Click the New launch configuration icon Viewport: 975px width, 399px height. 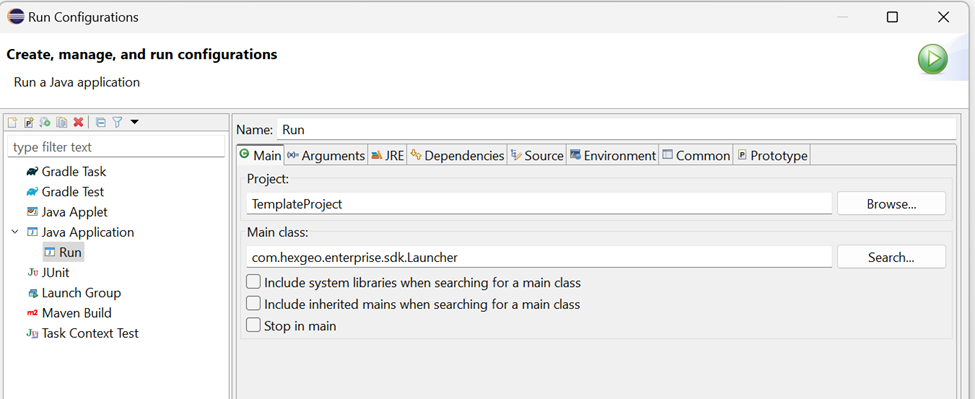[12, 122]
